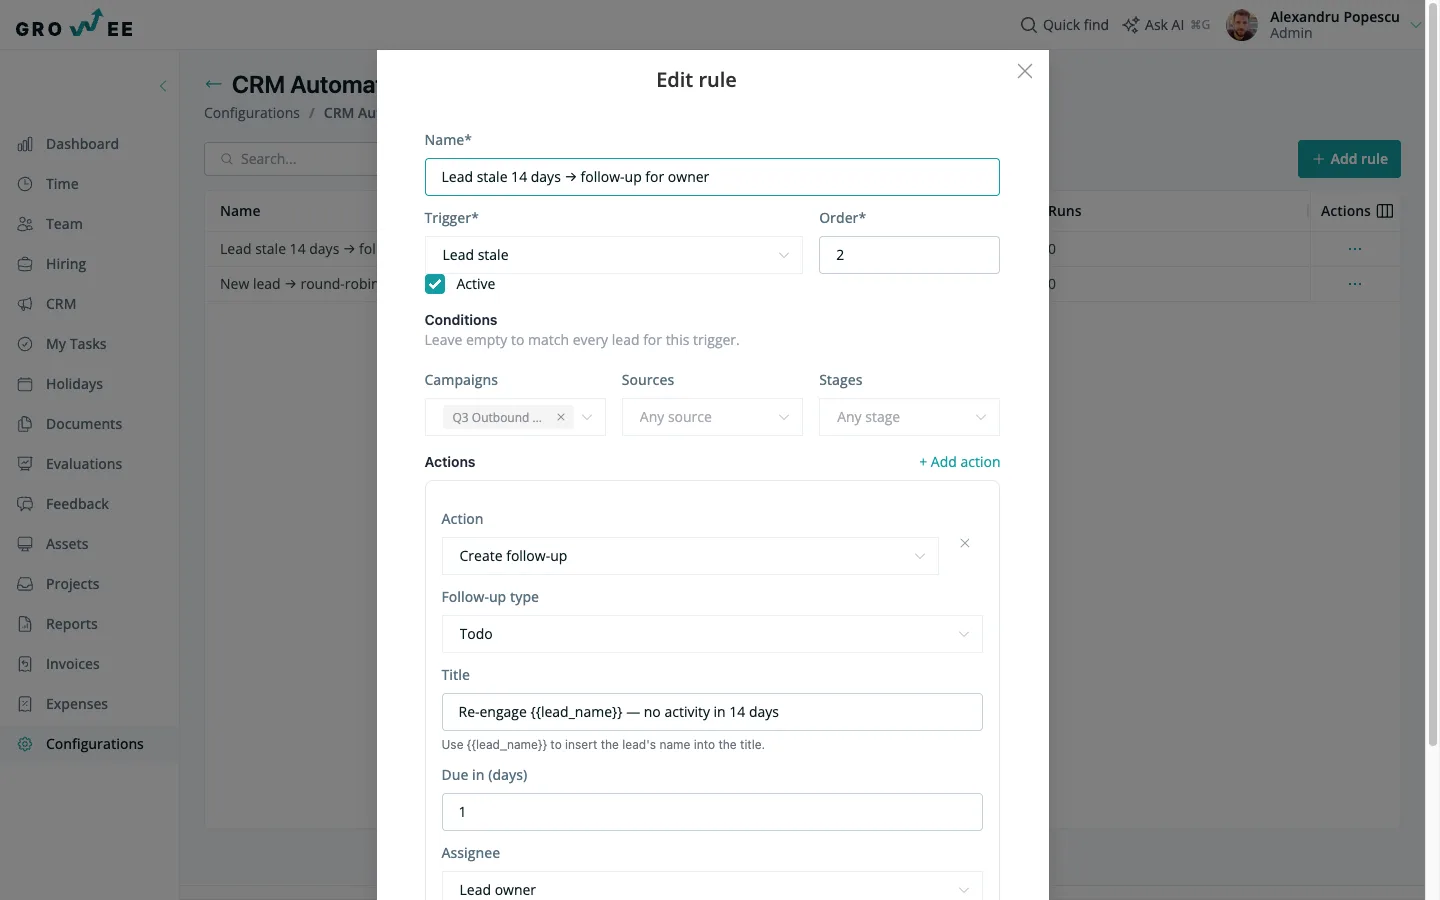The height and width of the screenshot is (900, 1440).
Task: Click the Quick find label
Action: [x=1076, y=25]
